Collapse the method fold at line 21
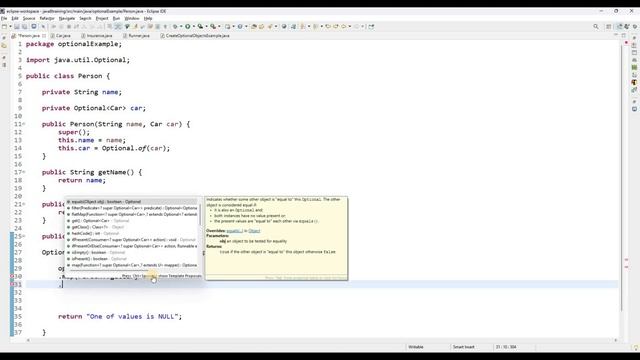 24,204
